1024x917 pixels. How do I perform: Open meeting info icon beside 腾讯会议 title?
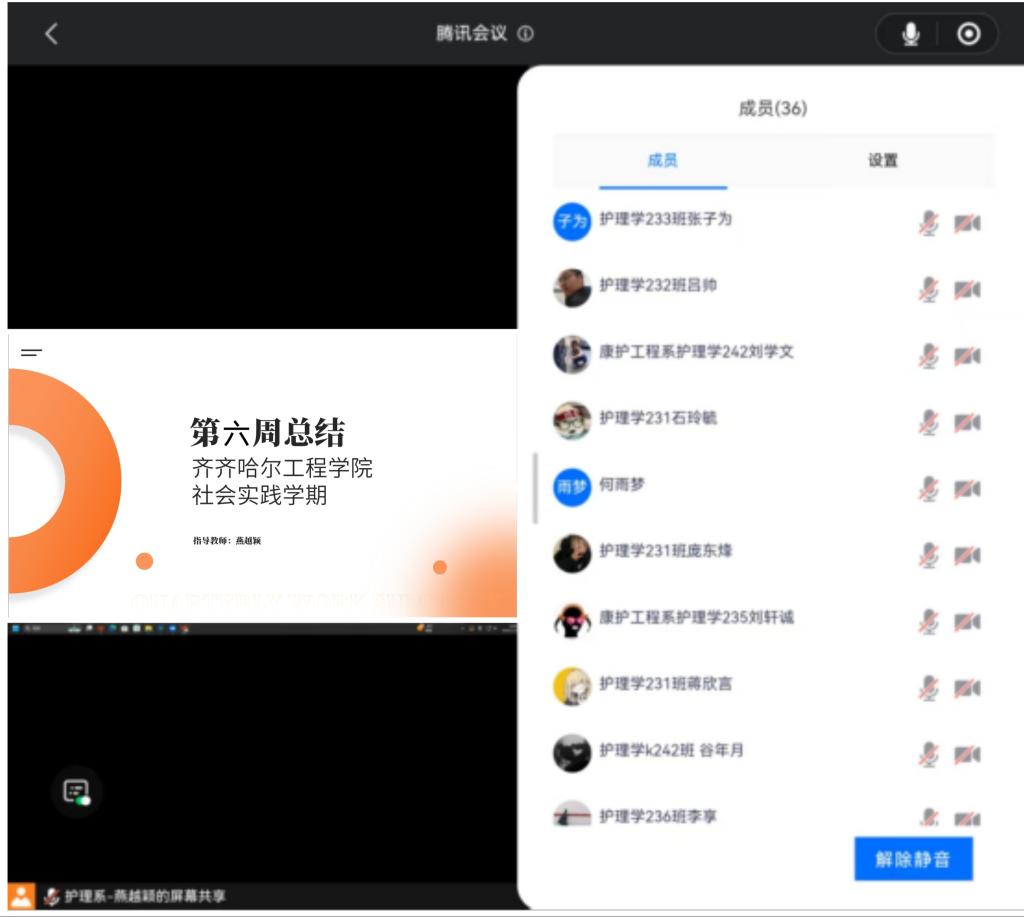[526, 34]
